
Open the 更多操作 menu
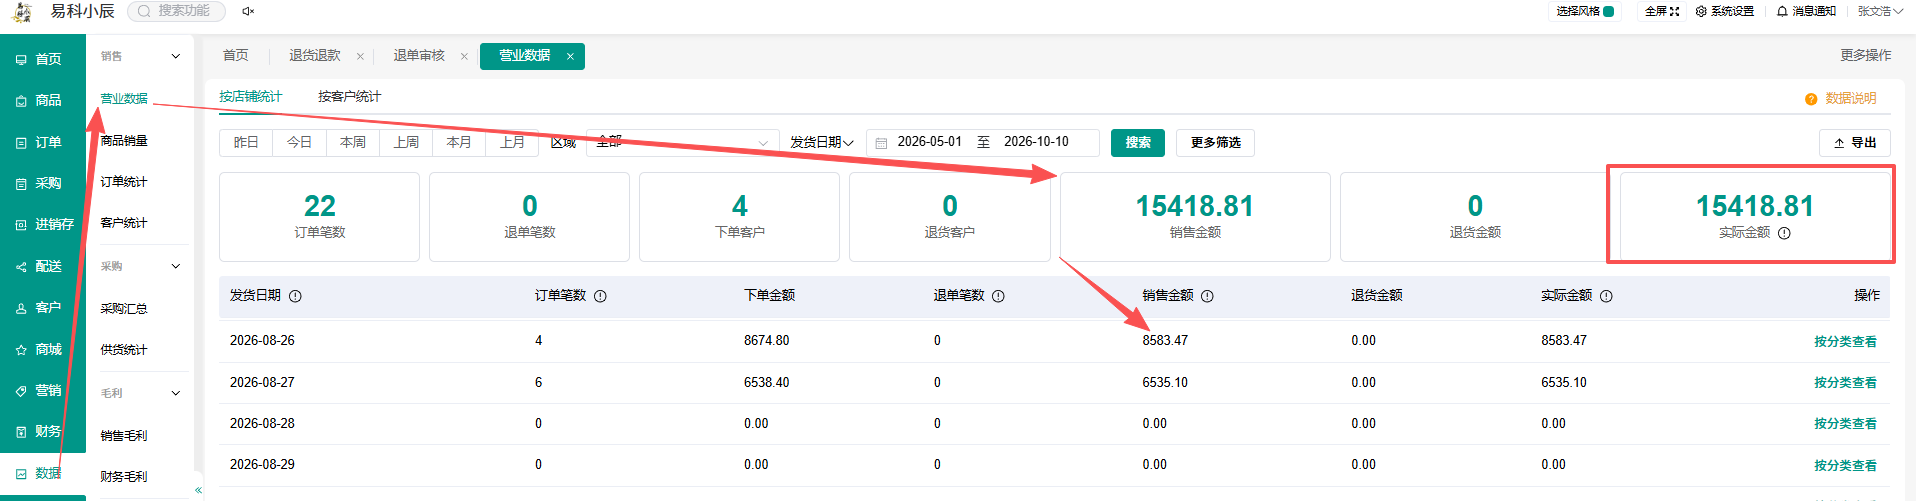[x=1865, y=55]
